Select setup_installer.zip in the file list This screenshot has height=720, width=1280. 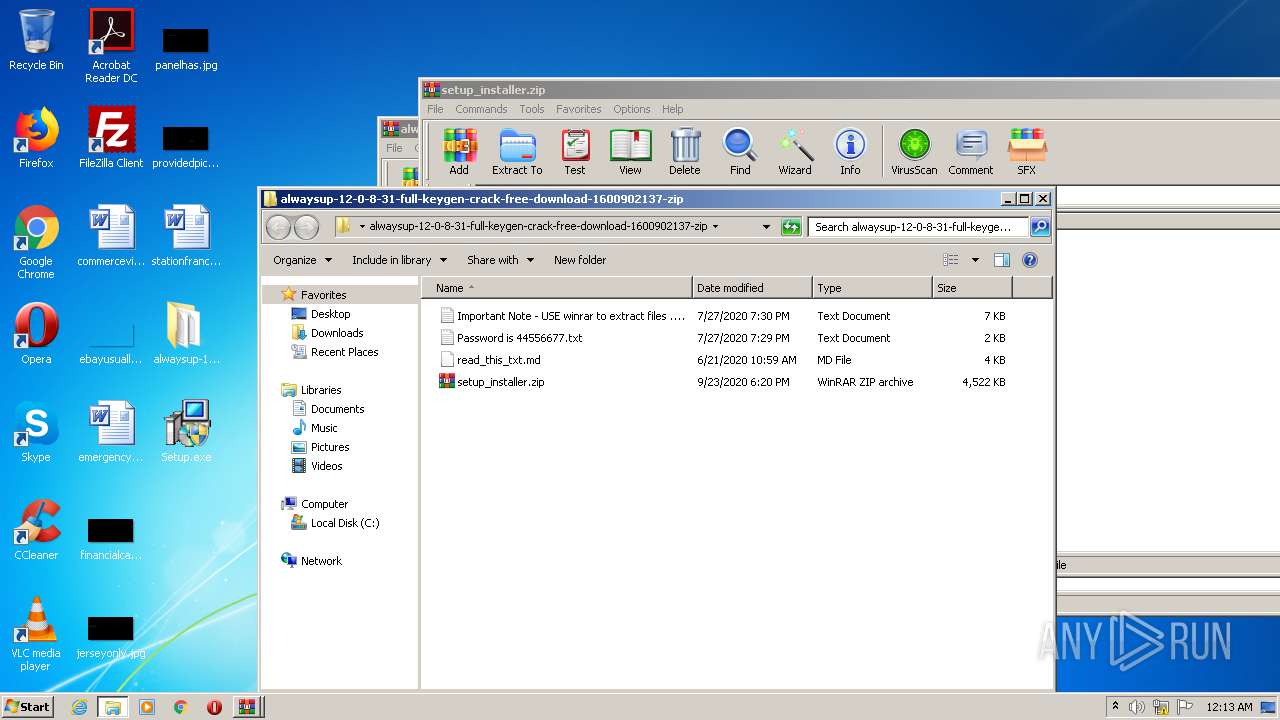tap(500, 382)
